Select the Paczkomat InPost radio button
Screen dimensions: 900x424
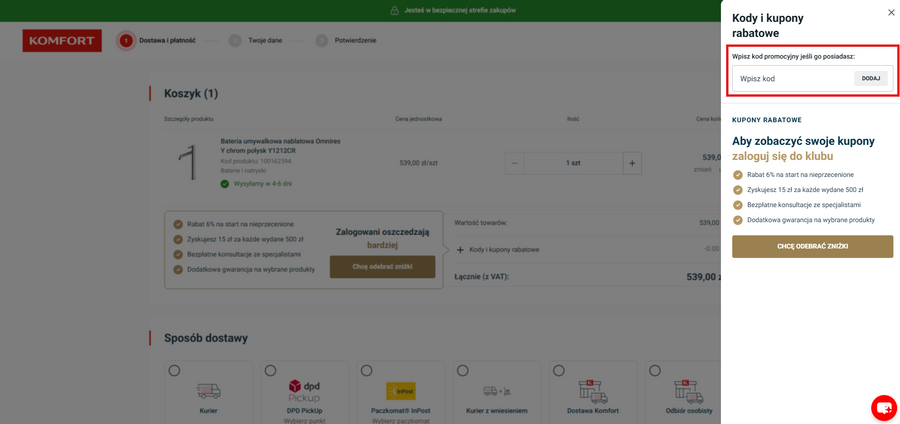[x=366, y=371]
